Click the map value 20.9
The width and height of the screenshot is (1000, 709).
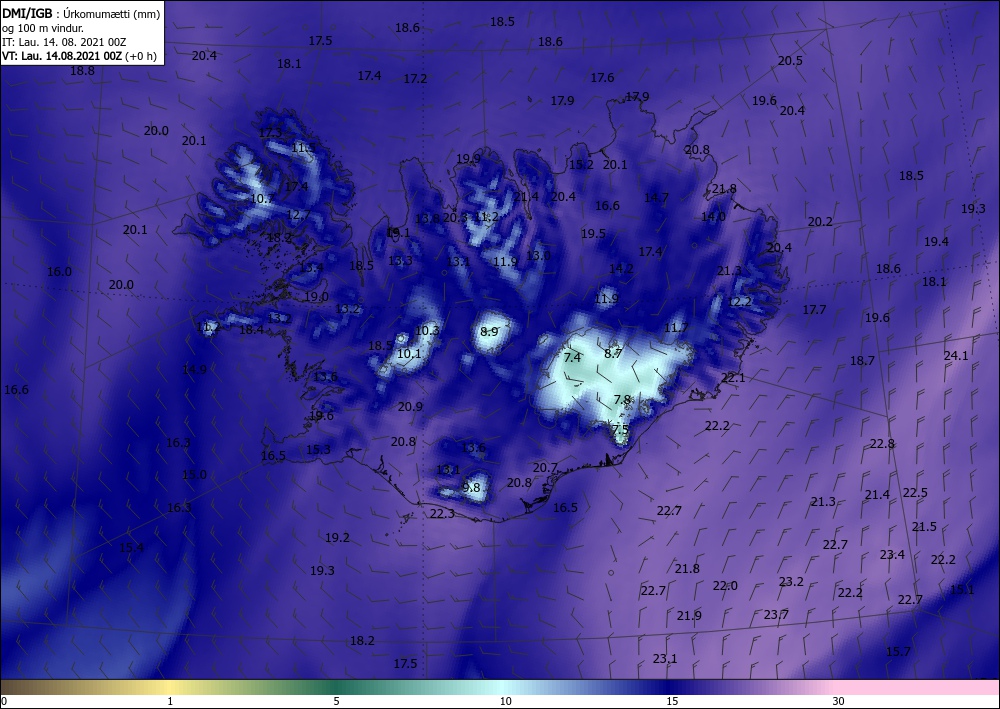pyautogui.click(x=410, y=407)
